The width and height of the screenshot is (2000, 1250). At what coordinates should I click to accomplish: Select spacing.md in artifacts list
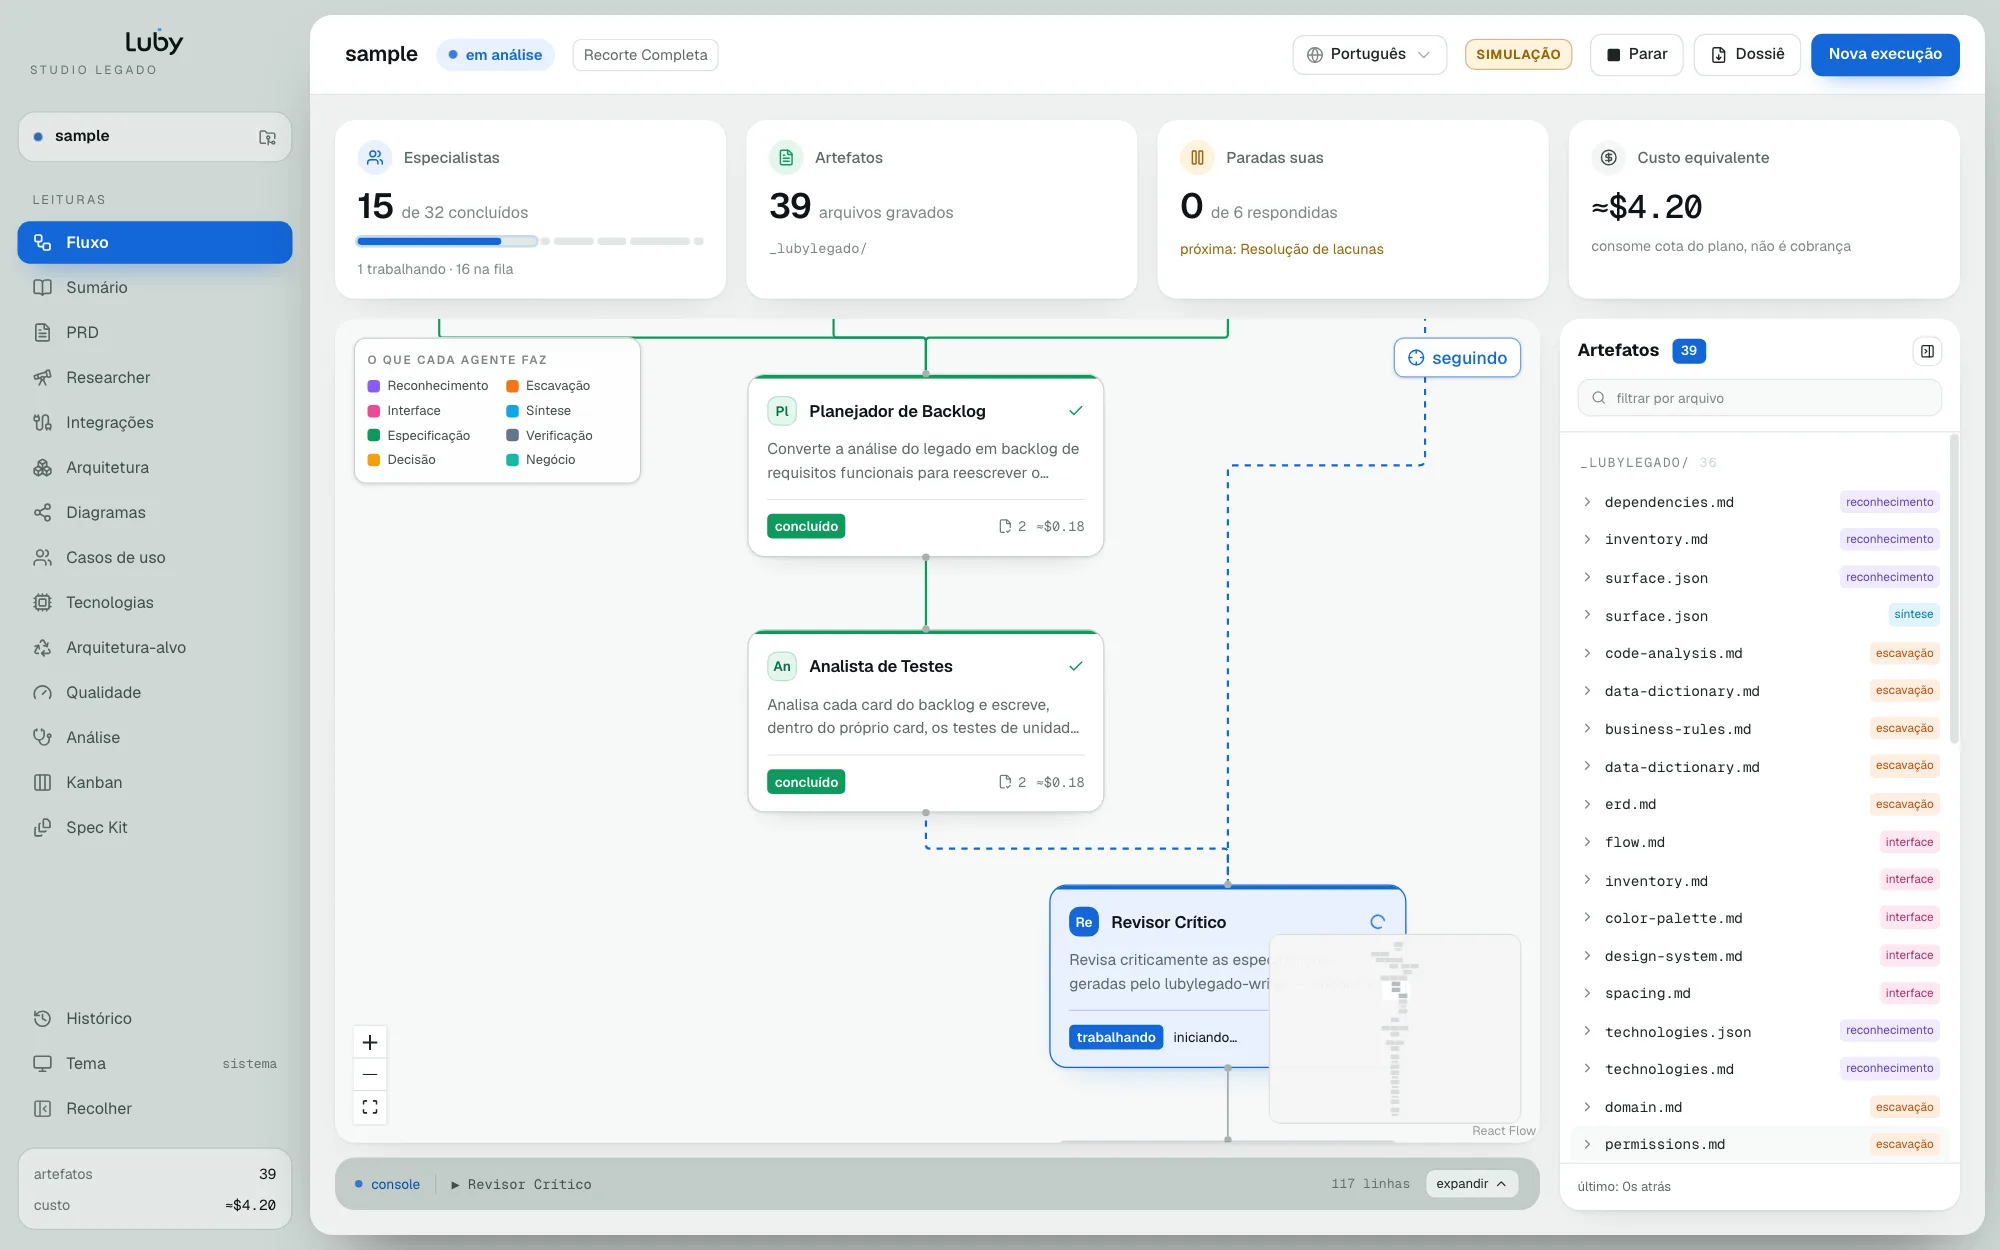[x=1759, y=993]
